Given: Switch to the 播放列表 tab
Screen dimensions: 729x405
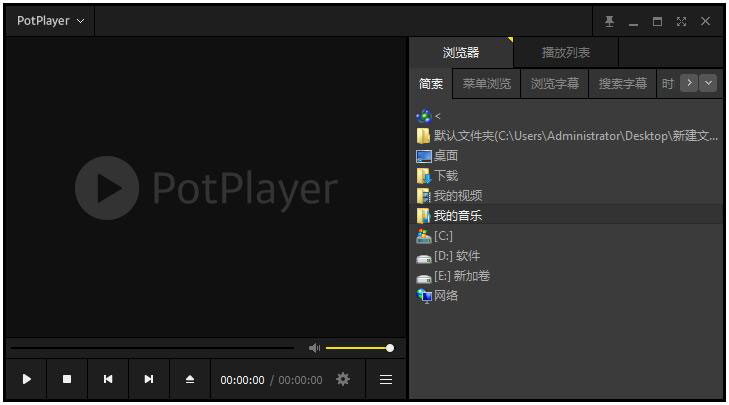Looking at the screenshot, I should [566, 53].
